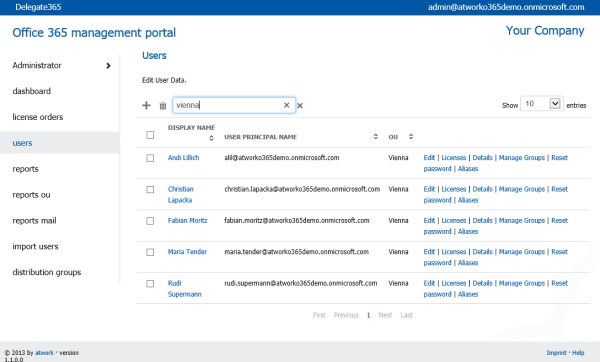Focus the vienna search input field
The height and width of the screenshot is (362, 600).
(x=228, y=105)
